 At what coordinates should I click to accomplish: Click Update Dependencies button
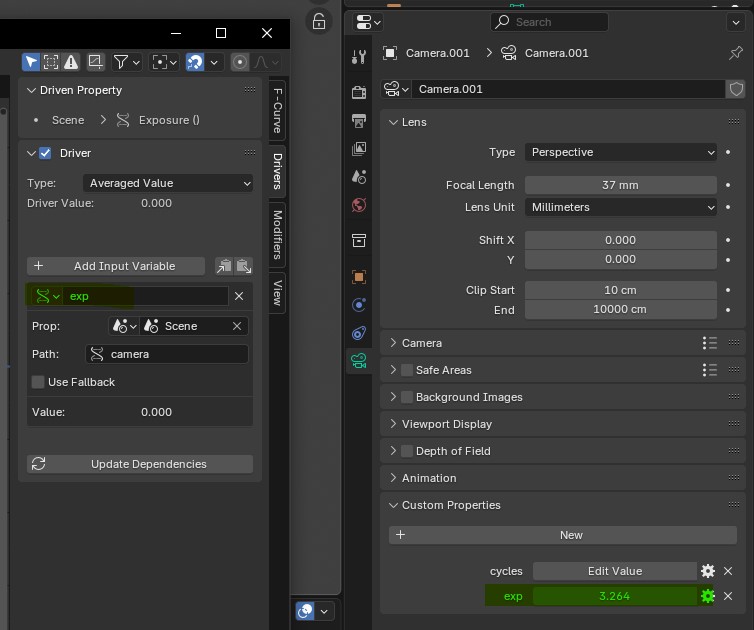(x=140, y=464)
